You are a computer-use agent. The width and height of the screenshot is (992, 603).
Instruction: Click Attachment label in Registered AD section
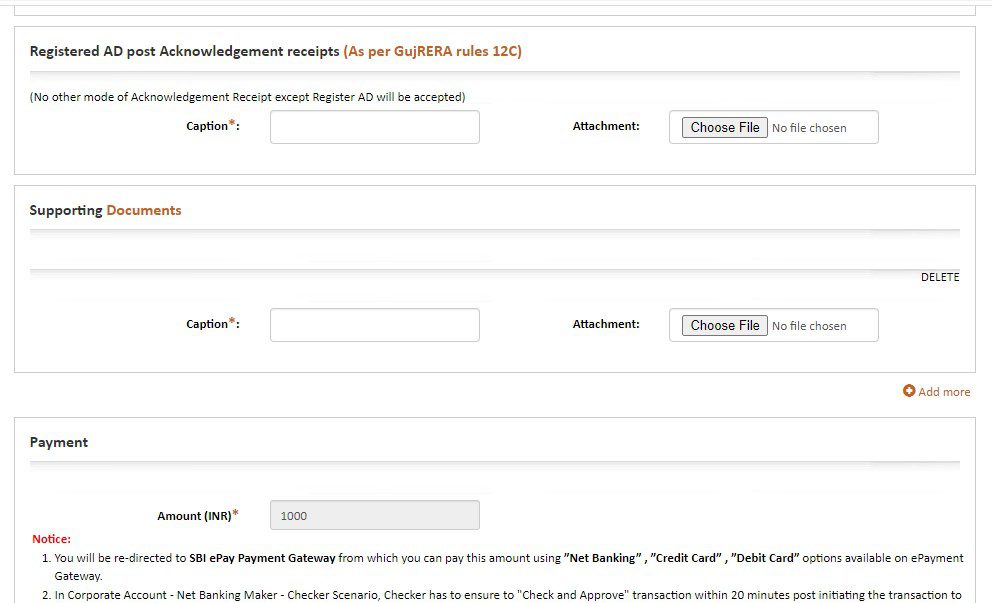tap(605, 126)
